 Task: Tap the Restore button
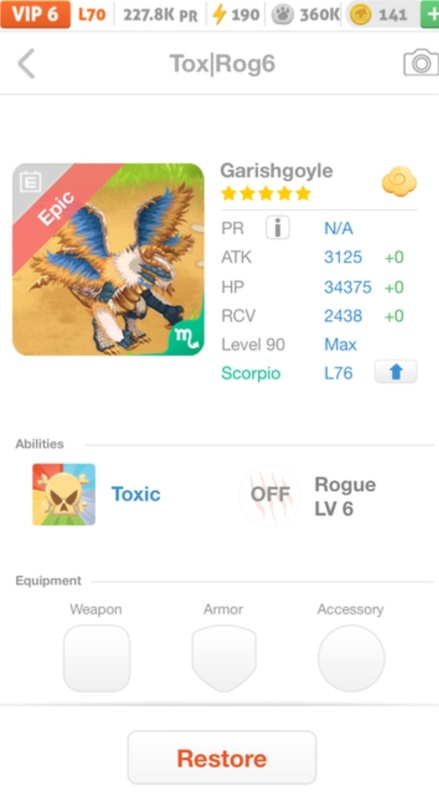click(x=222, y=758)
